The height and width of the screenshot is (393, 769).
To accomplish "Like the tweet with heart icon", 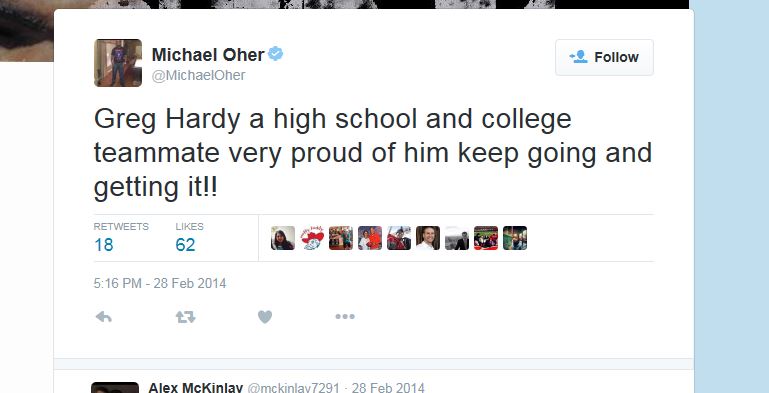I will 265,317.
